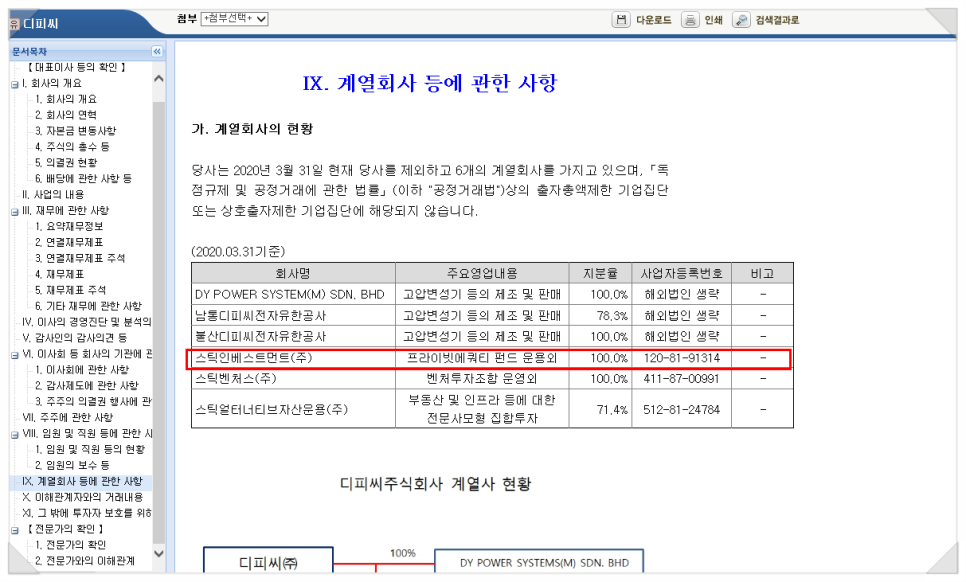
Task: Click the document tree scrollbar down arrow
Action: coord(158,553)
